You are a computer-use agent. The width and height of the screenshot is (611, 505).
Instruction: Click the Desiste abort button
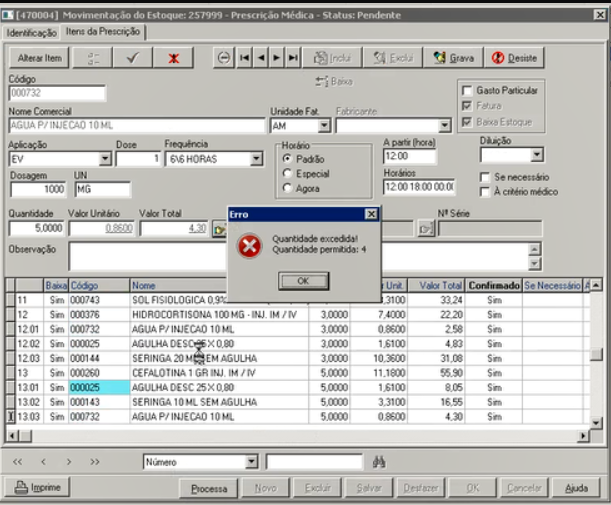(x=514, y=58)
